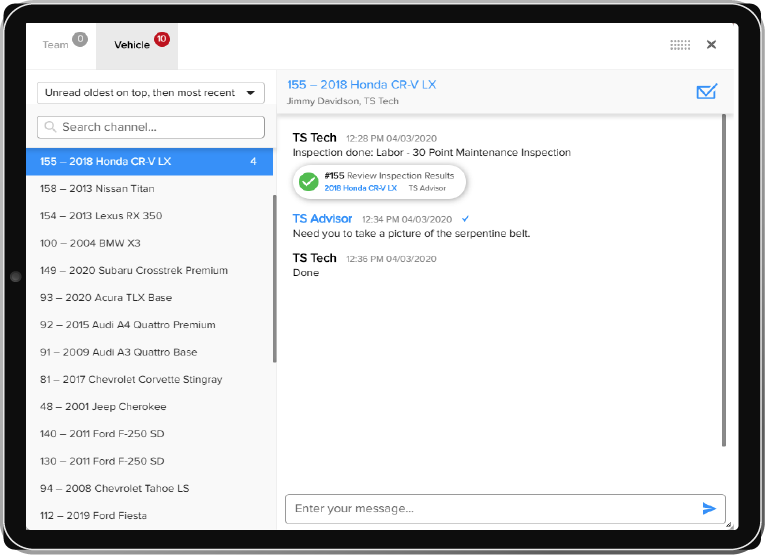The height and width of the screenshot is (555, 765).
Task: Click the Team unread count badge
Action: click(80, 40)
